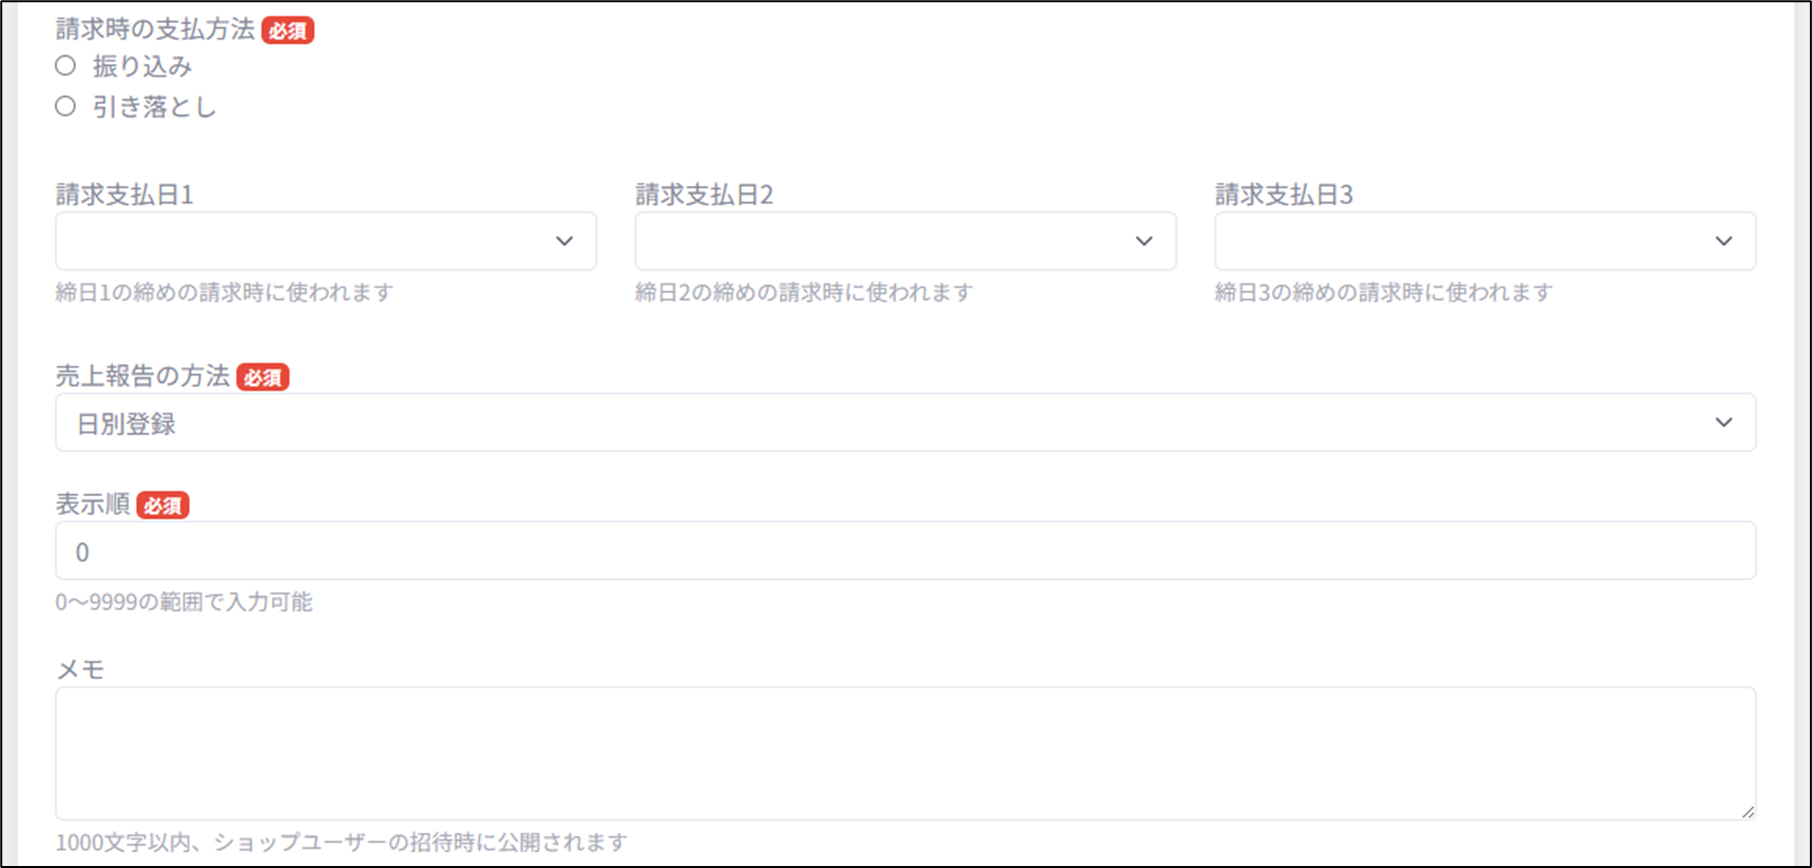Viewport: 1812px width, 868px height.
Task: Click the 請求支払日1 field label
Action: 125,194
